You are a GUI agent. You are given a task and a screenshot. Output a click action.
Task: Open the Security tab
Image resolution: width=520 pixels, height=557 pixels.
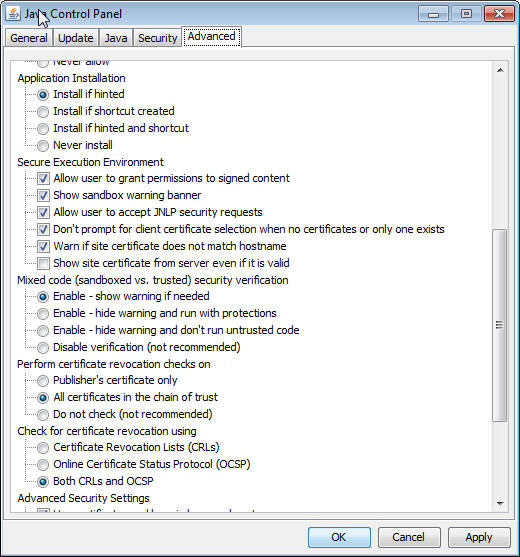click(157, 38)
